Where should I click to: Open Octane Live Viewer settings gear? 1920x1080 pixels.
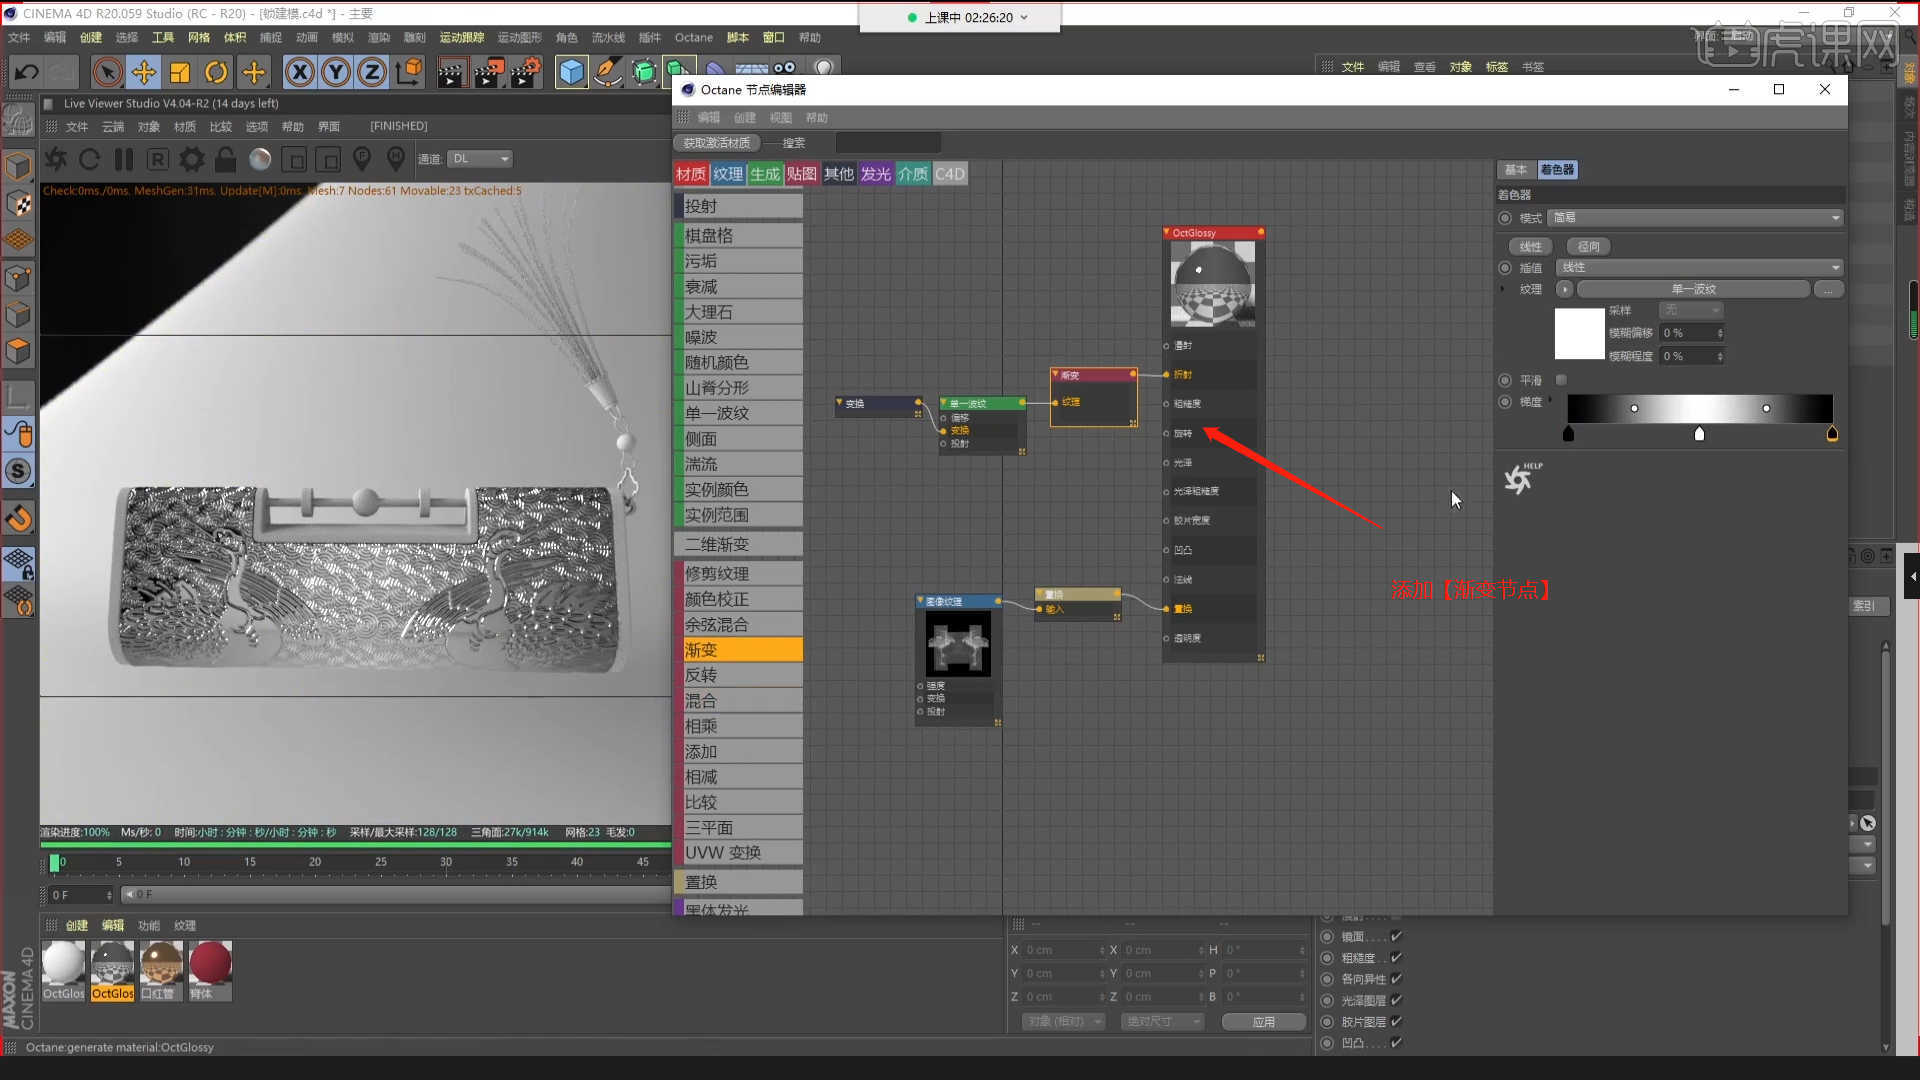[x=192, y=159]
